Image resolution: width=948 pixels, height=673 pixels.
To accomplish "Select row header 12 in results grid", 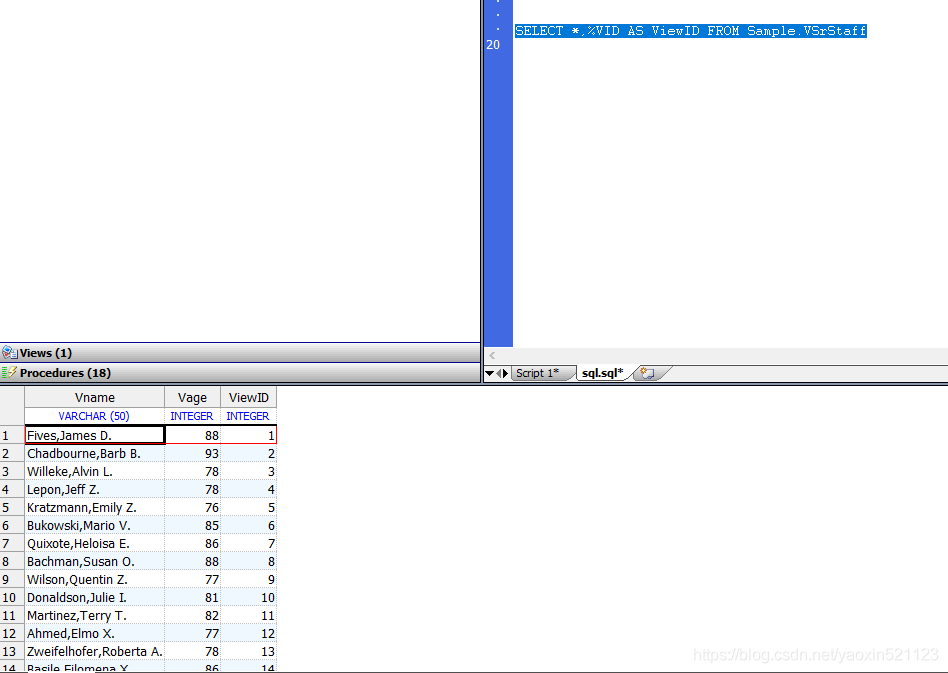I will [x=12, y=633].
